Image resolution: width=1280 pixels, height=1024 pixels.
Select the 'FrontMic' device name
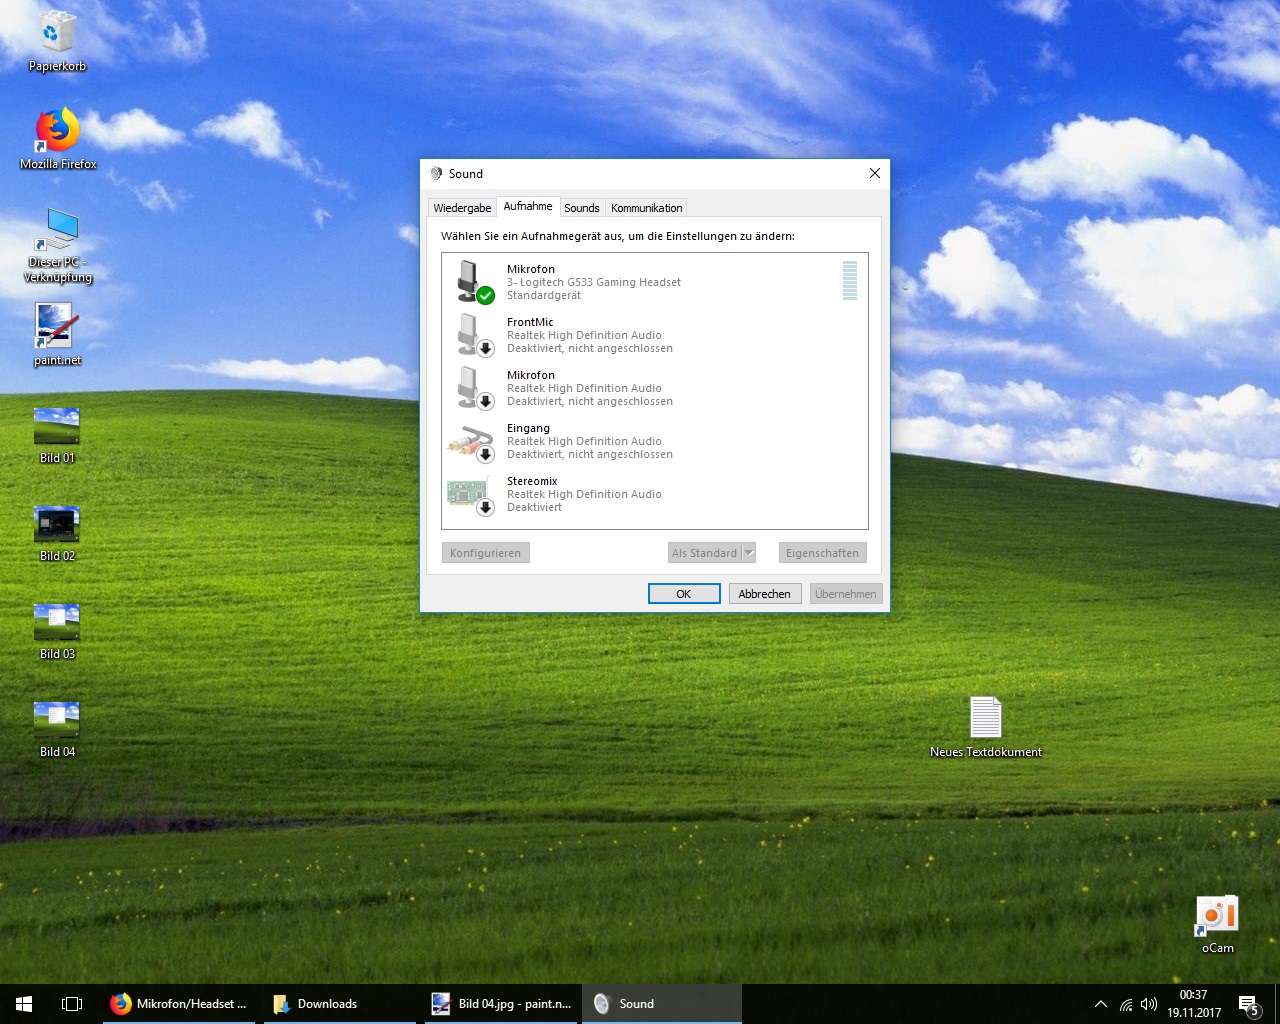(530, 322)
